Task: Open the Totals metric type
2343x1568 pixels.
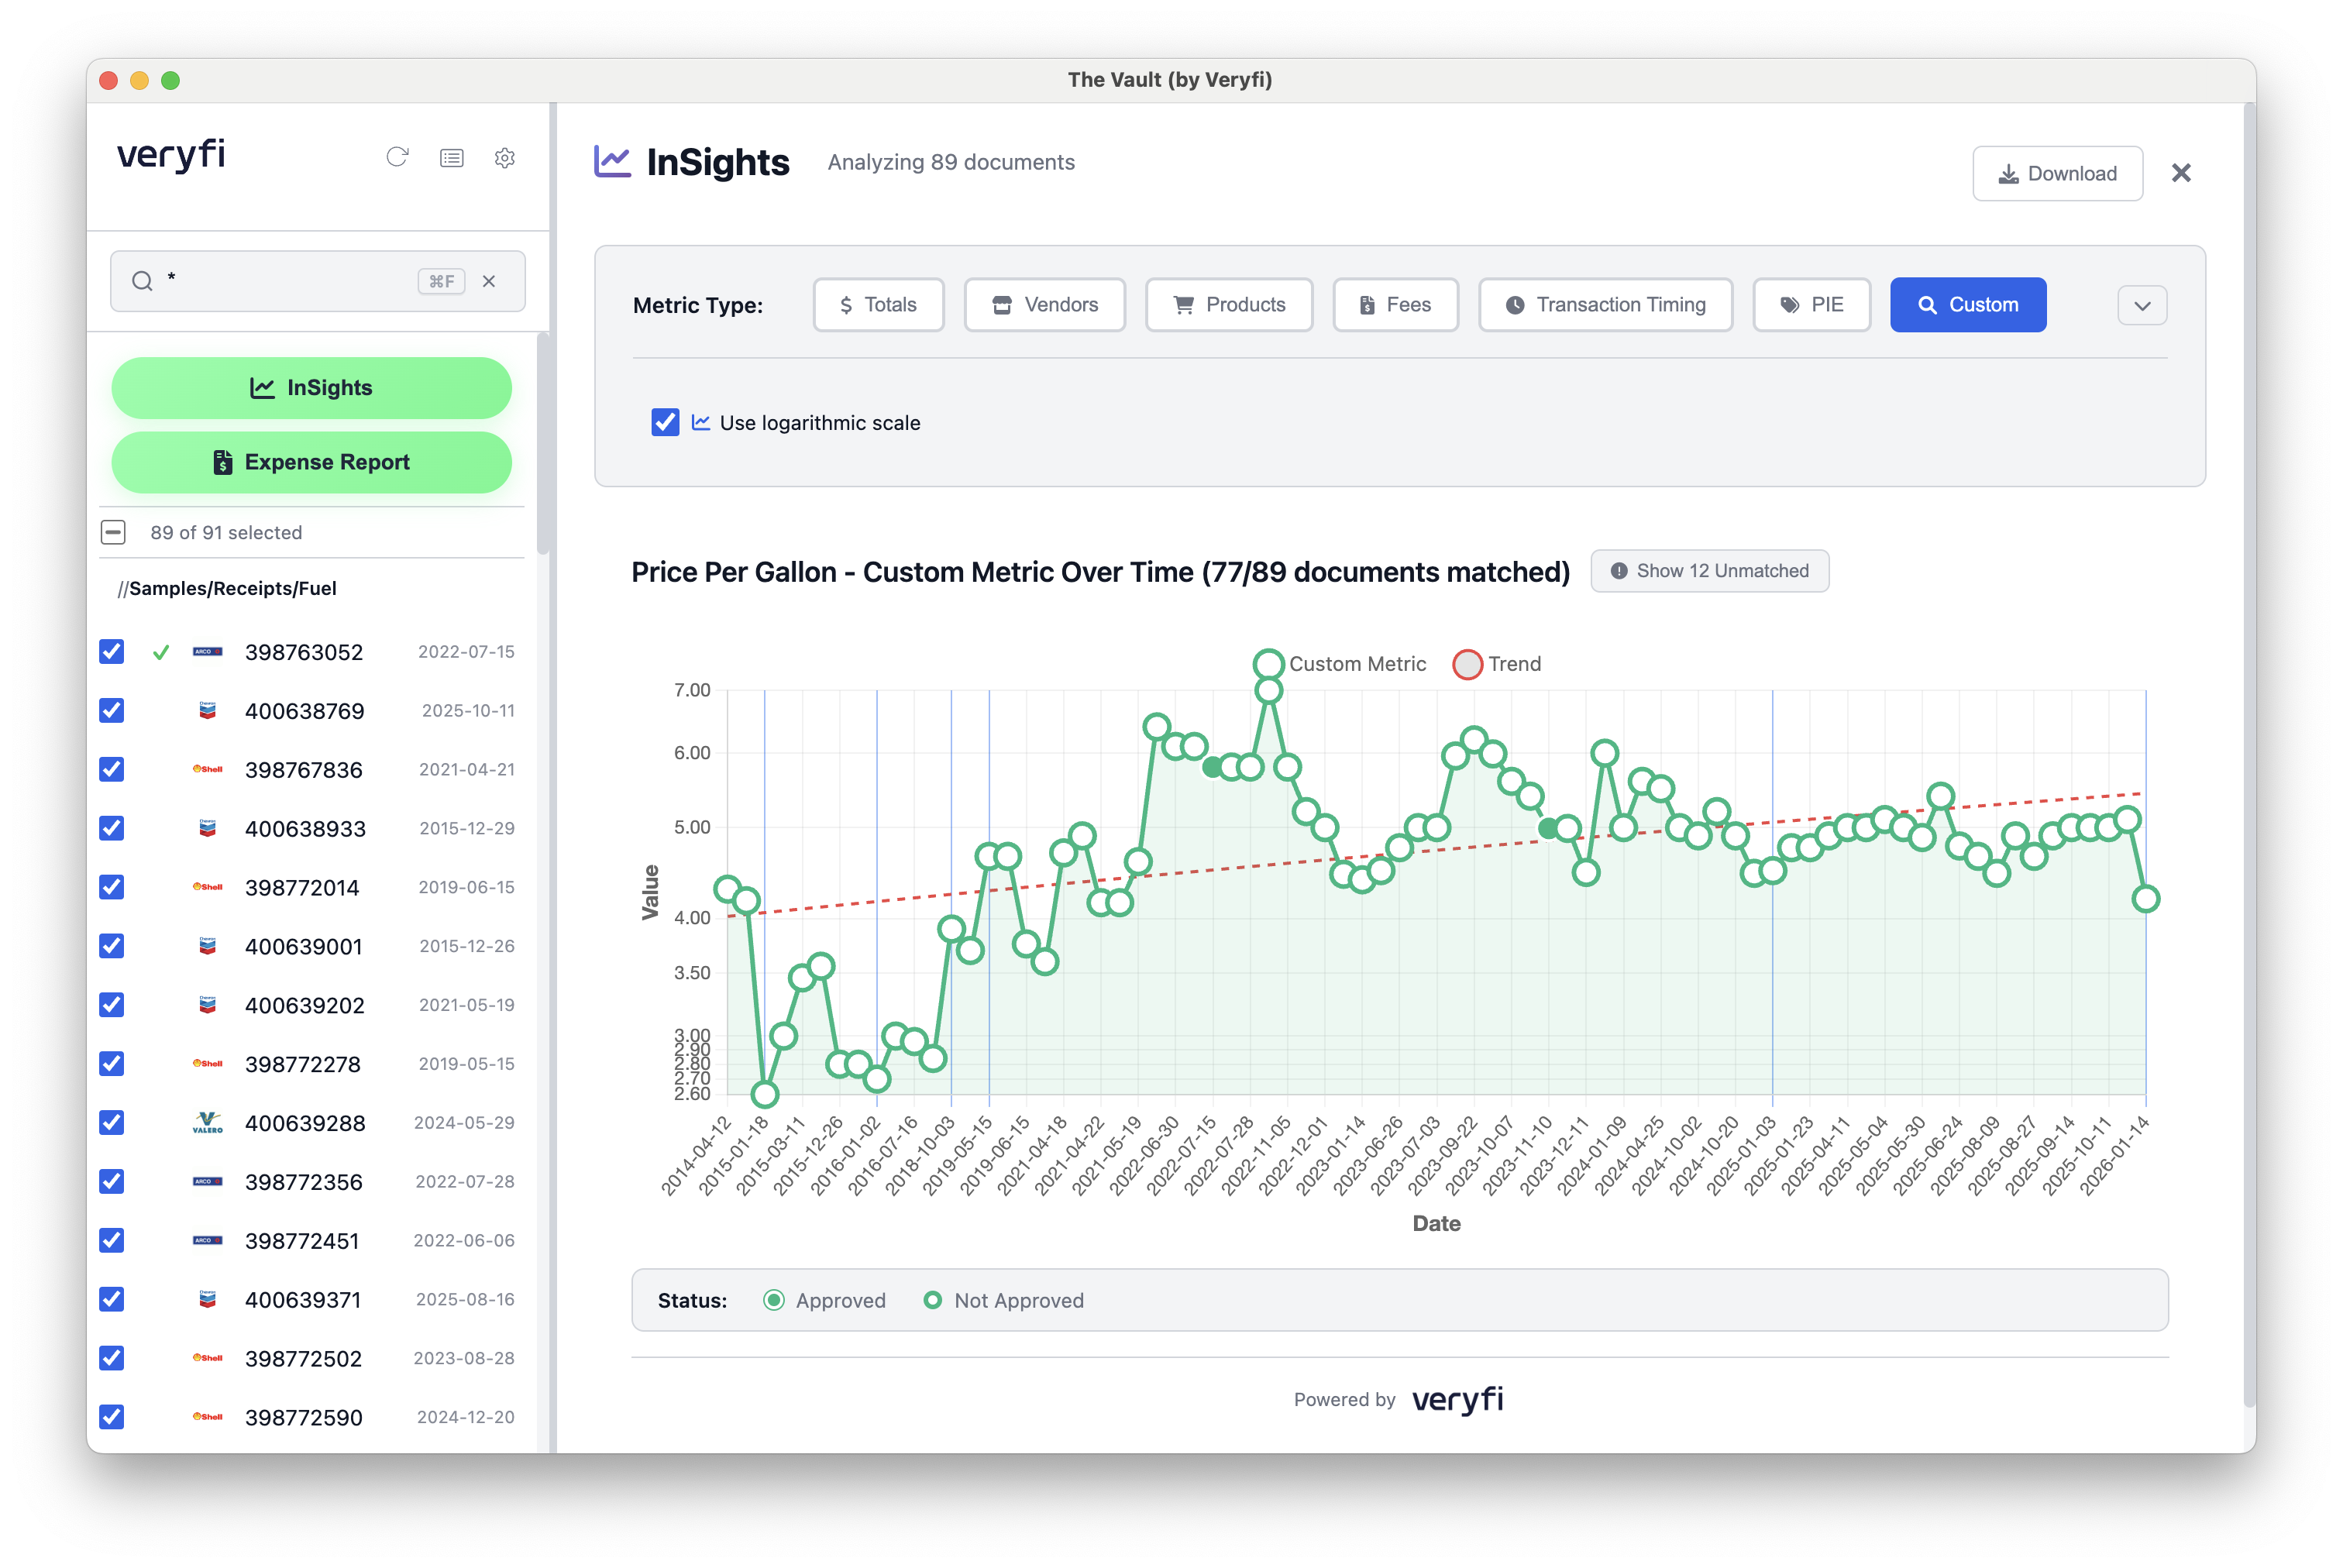Action: (877, 305)
